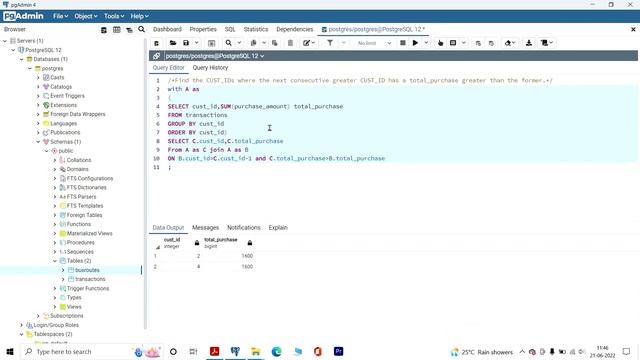The width and height of the screenshot is (640, 360).
Task: Switch to the Dashboard tab
Action: 167,29
